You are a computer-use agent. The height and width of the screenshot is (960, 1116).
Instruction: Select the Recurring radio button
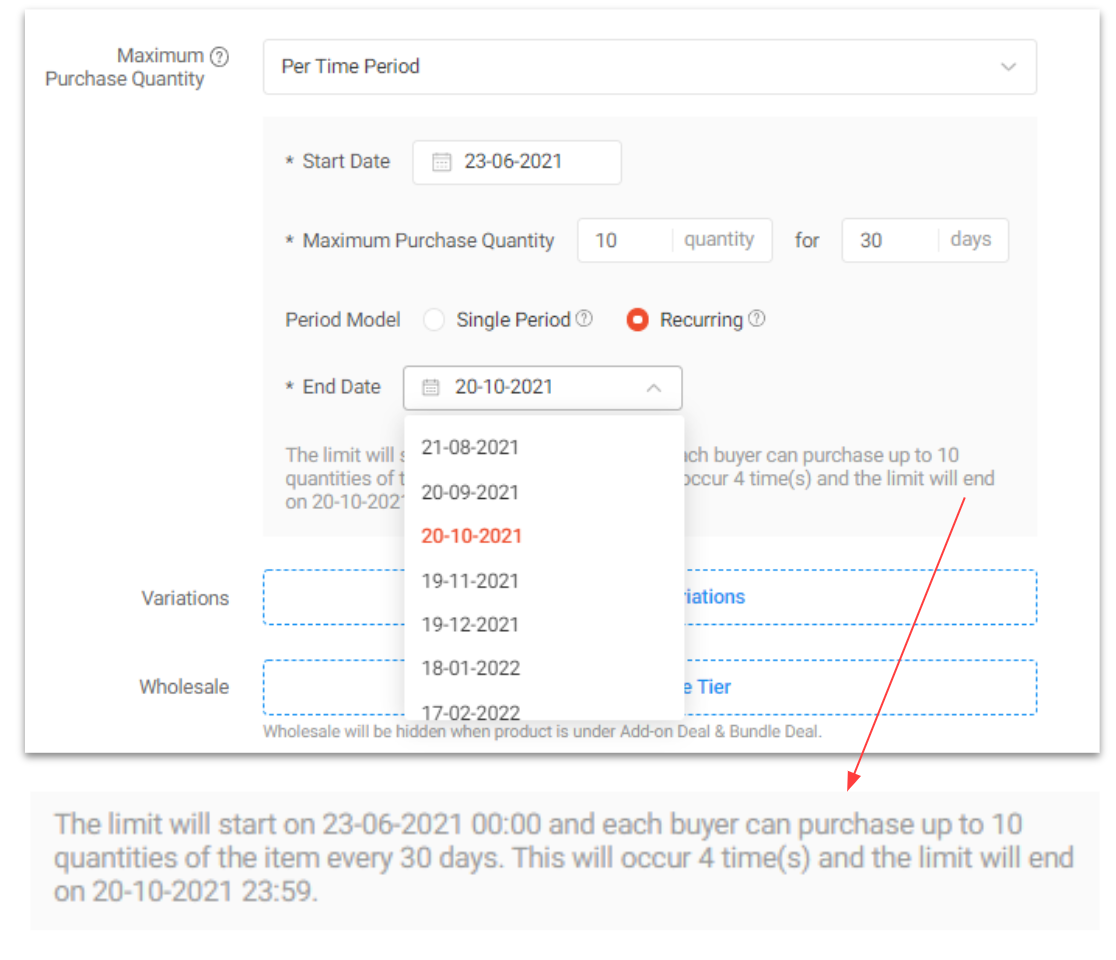click(x=638, y=319)
